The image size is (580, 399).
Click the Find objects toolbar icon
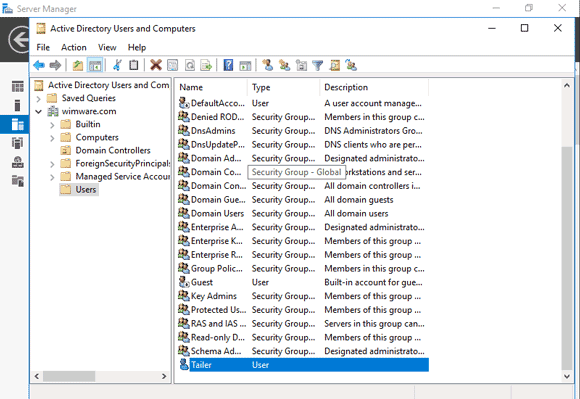[334, 65]
